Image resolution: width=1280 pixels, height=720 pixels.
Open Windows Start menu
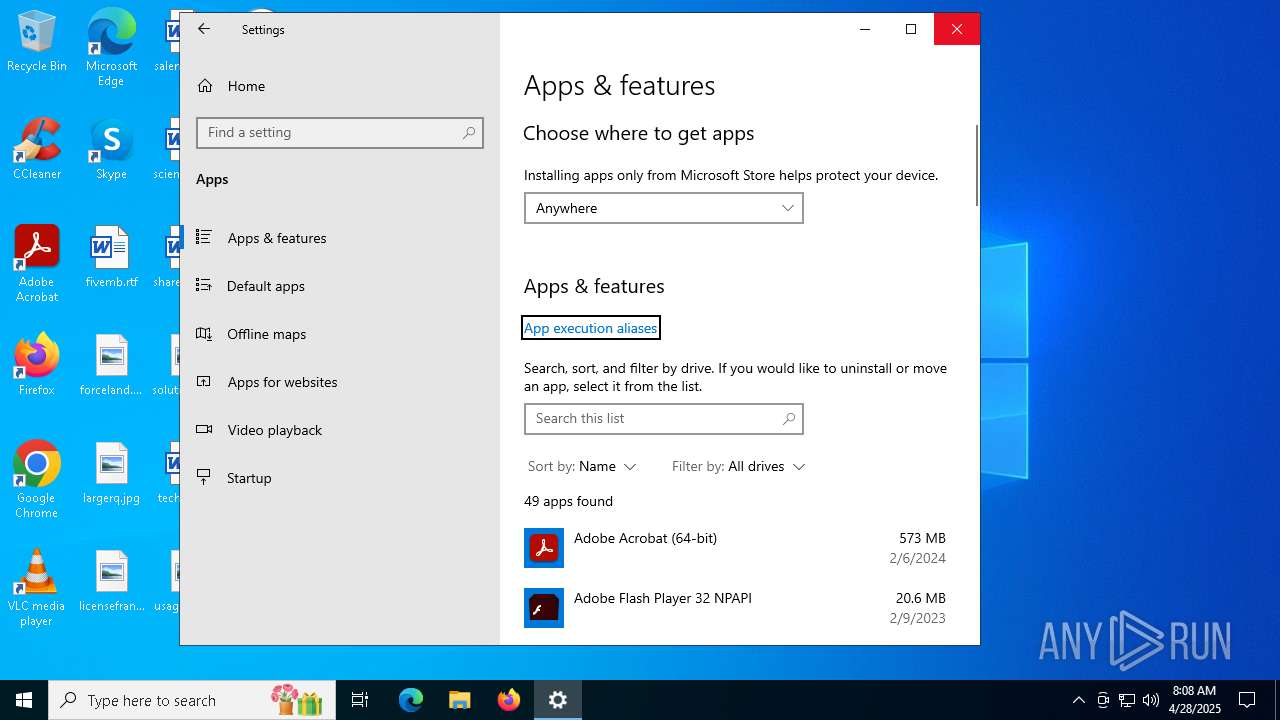point(24,700)
